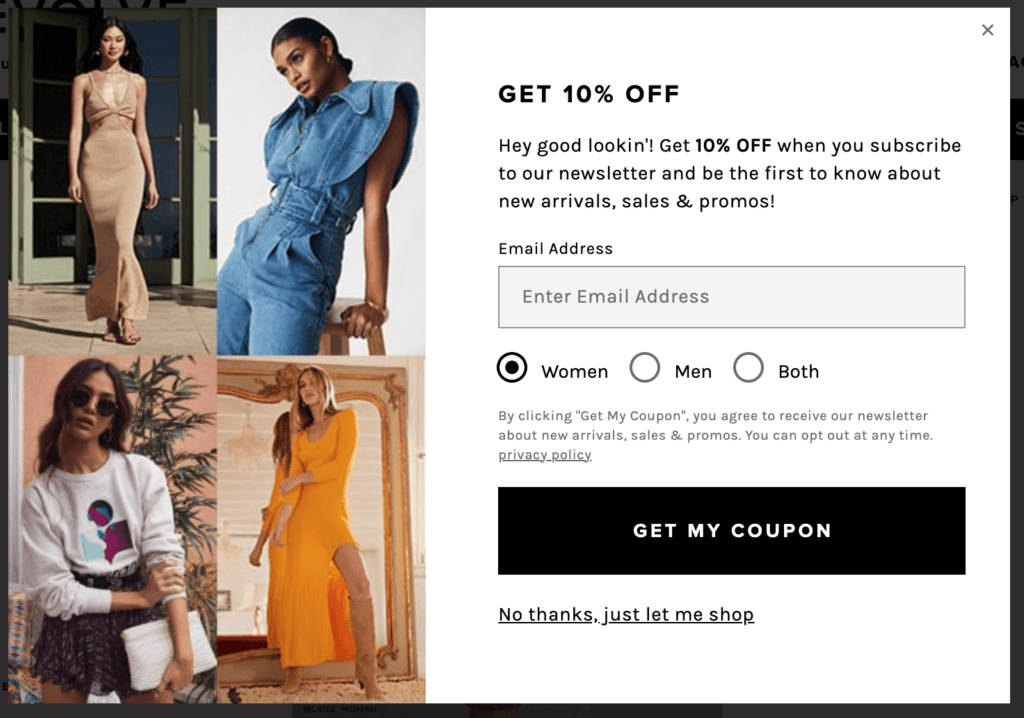Click the white sweatshirt model photo
The height and width of the screenshot is (718, 1024).
(112, 529)
